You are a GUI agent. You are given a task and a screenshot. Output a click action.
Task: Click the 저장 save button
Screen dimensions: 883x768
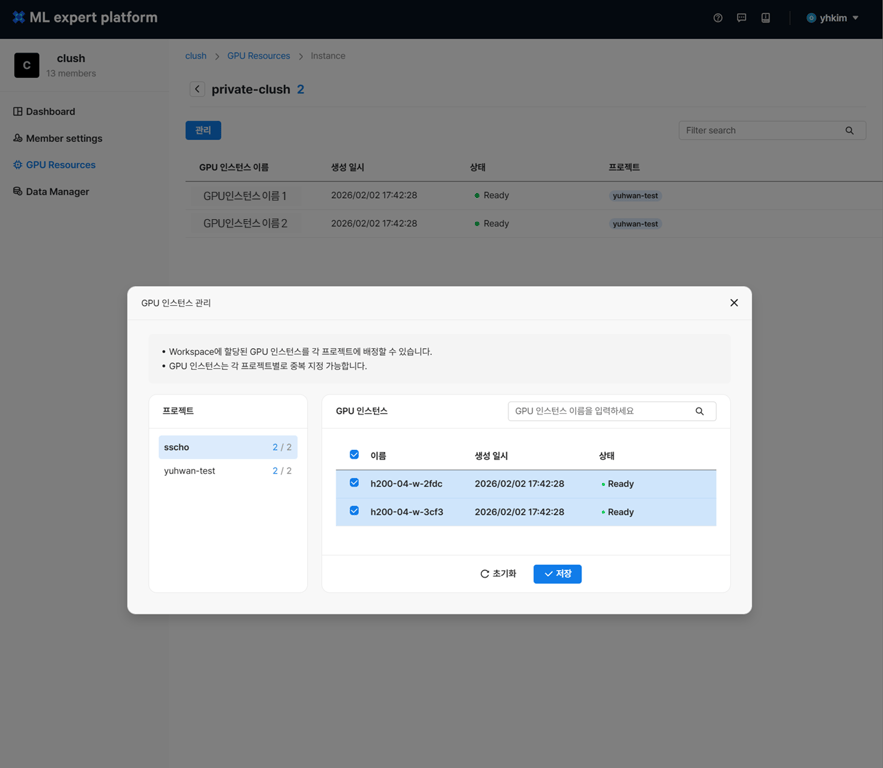pyautogui.click(x=558, y=574)
